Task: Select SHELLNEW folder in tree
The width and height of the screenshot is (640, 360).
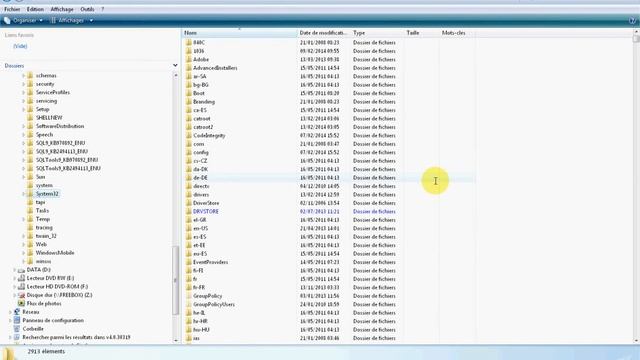Action: pyautogui.click(x=49, y=118)
